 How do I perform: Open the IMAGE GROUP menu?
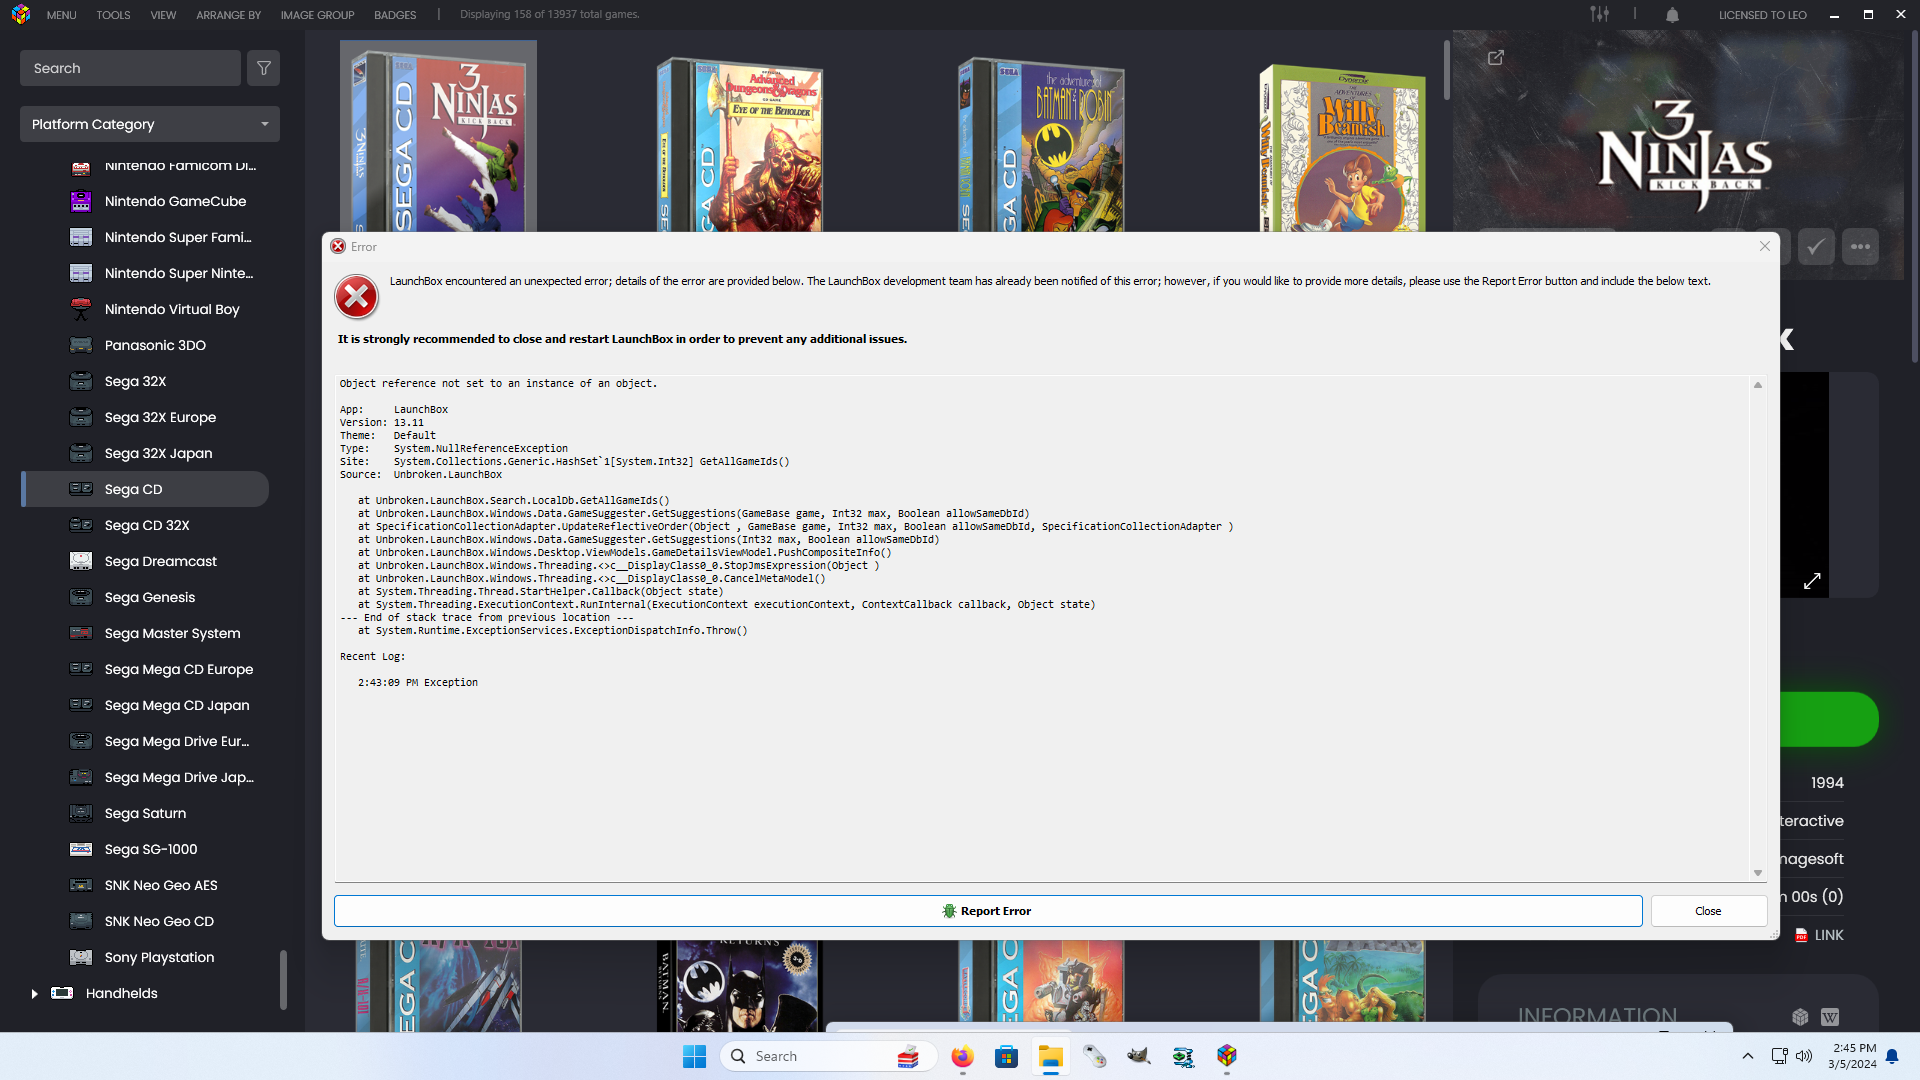317,15
